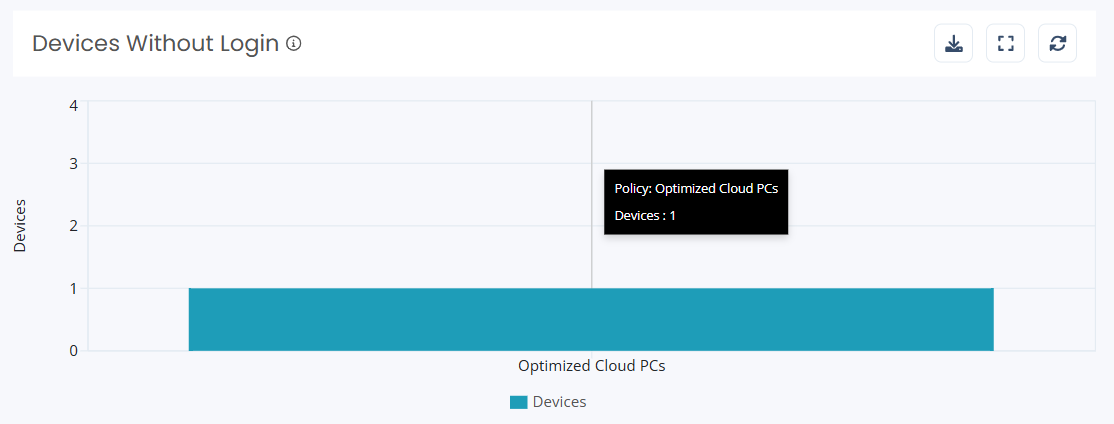The height and width of the screenshot is (424, 1114).
Task: Click the vertical crosshair line above the bar
Action: pos(591,135)
